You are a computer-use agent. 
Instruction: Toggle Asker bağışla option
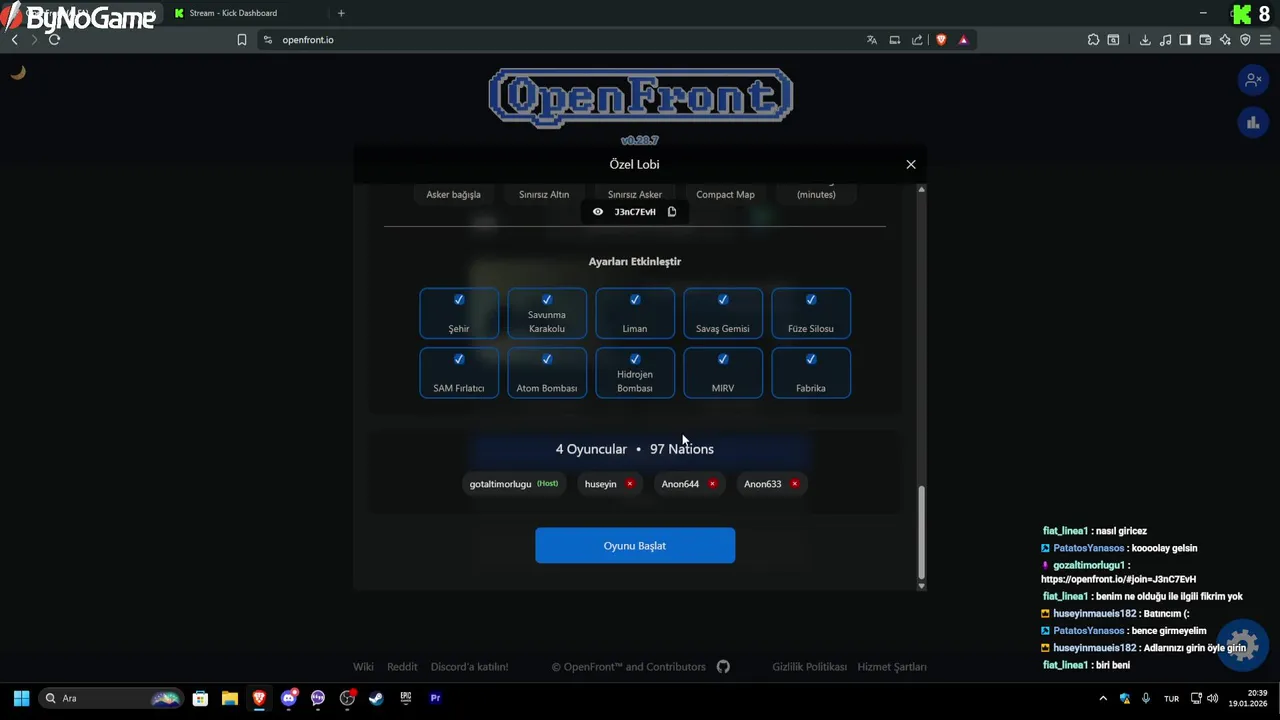point(454,194)
